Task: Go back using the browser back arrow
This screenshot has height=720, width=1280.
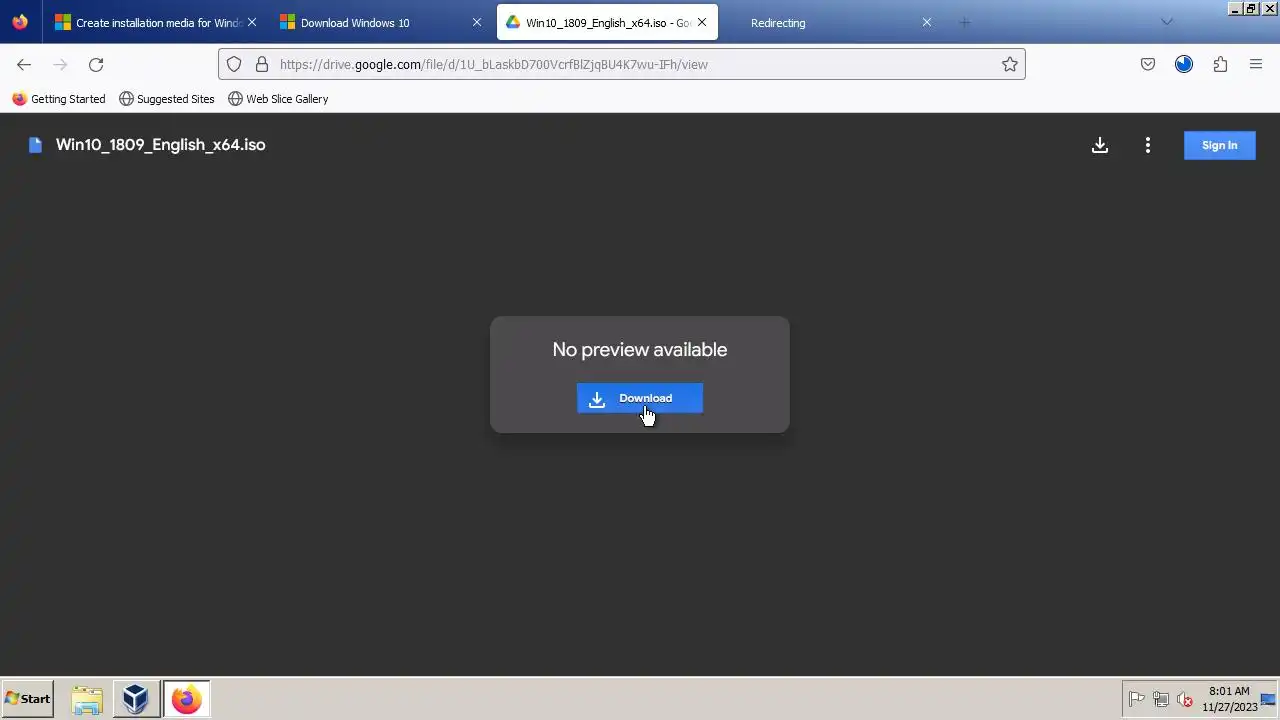Action: (24, 64)
